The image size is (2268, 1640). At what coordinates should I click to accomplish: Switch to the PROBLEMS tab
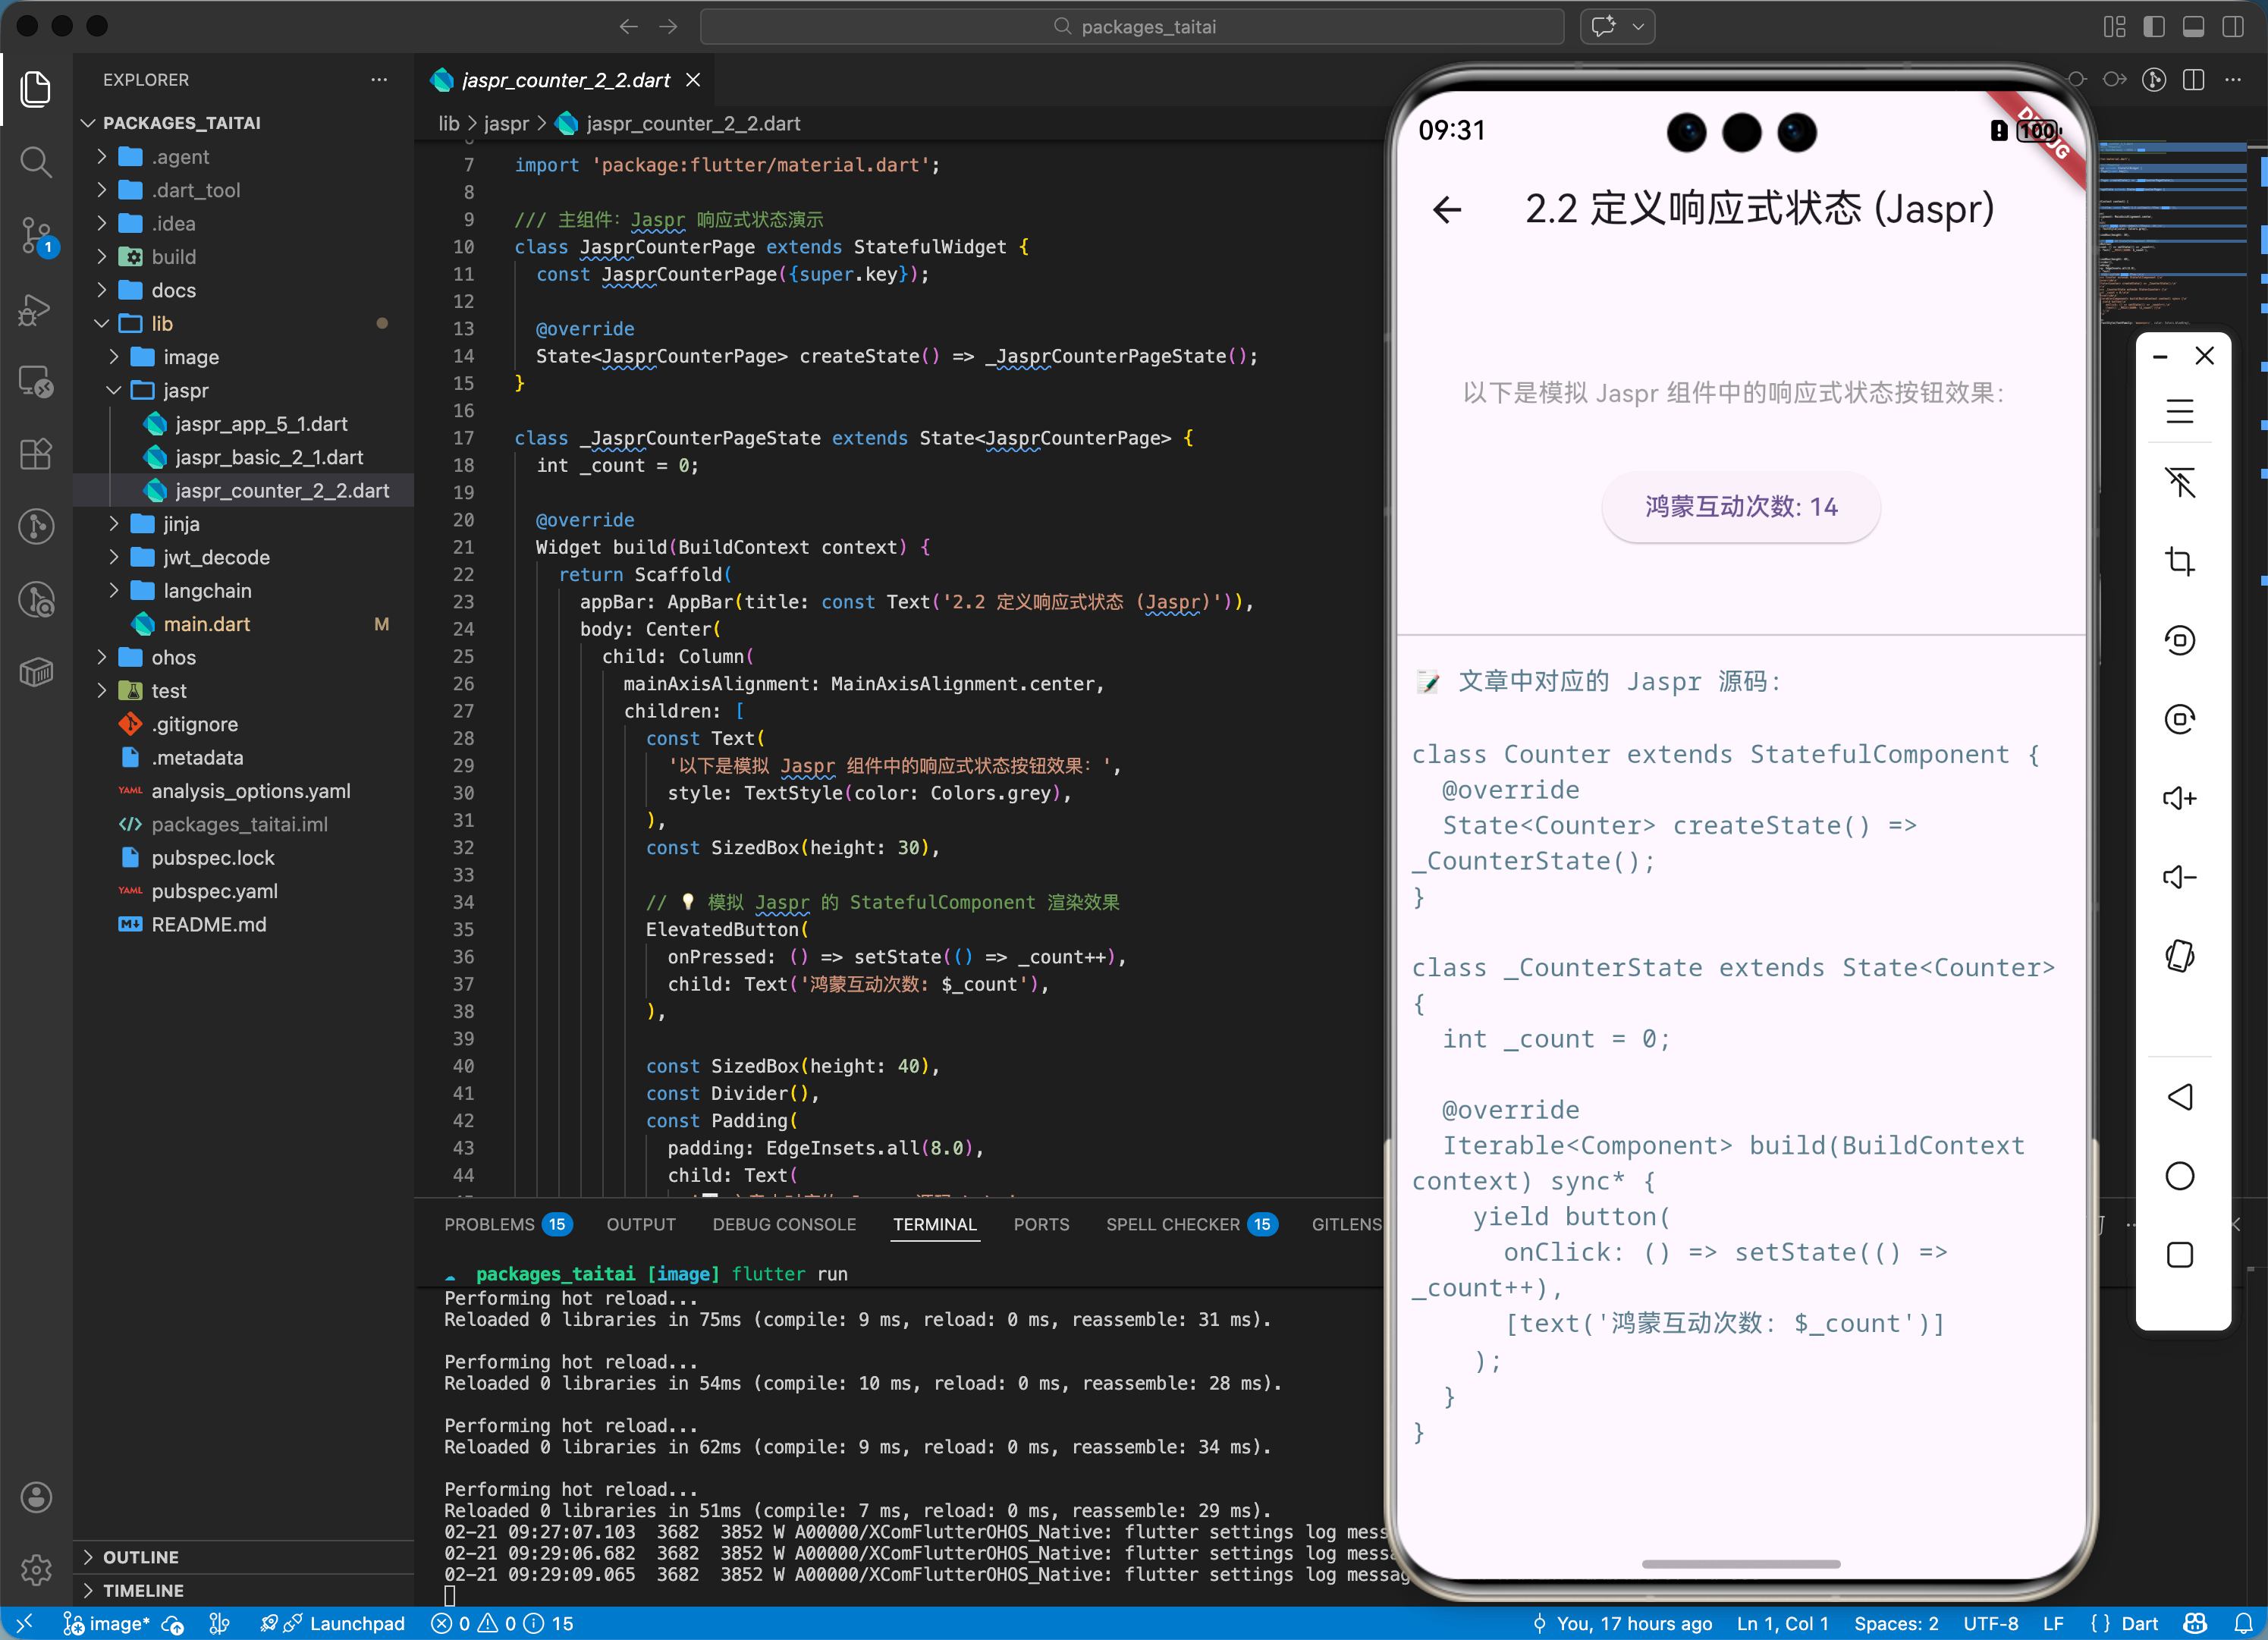tap(489, 1224)
